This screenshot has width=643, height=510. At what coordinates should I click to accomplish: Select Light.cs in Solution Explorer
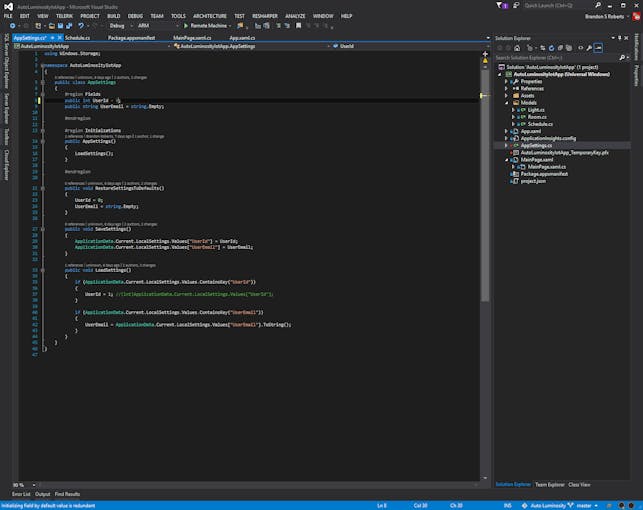(x=536, y=110)
